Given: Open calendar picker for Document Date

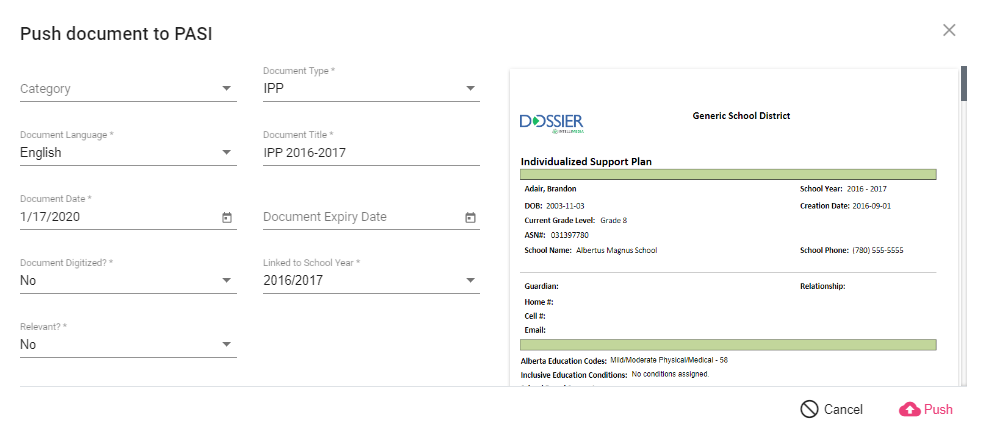Looking at the screenshot, I should 227,217.
